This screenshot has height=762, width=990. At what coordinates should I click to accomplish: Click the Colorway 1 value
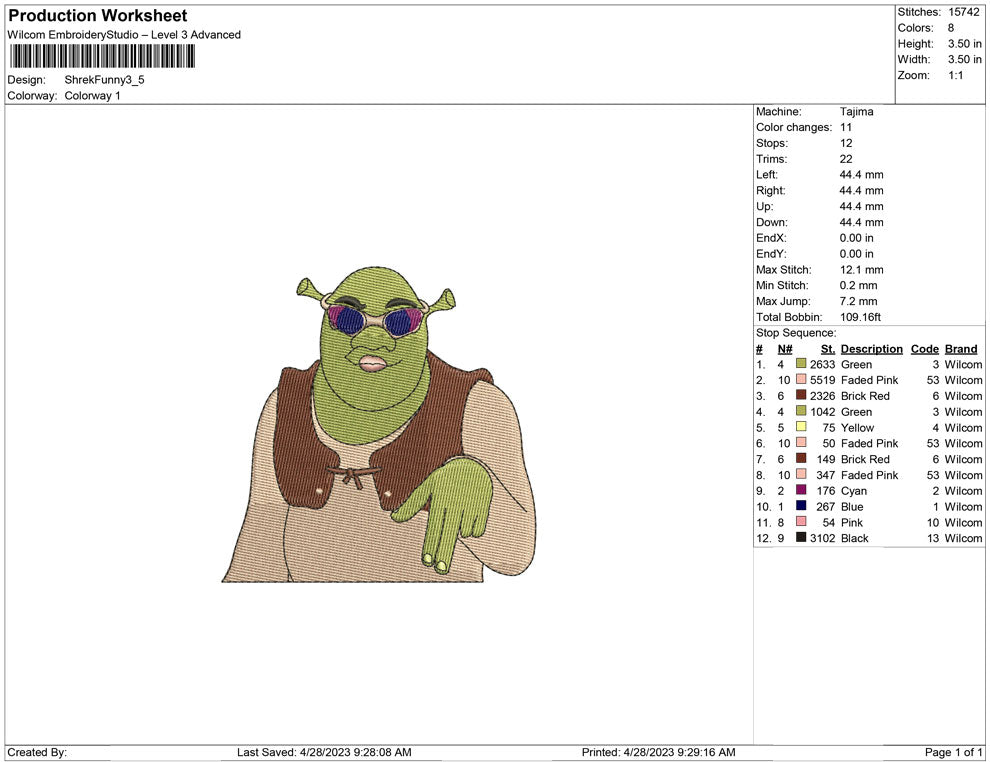pyautogui.click(x=92, y=96)
